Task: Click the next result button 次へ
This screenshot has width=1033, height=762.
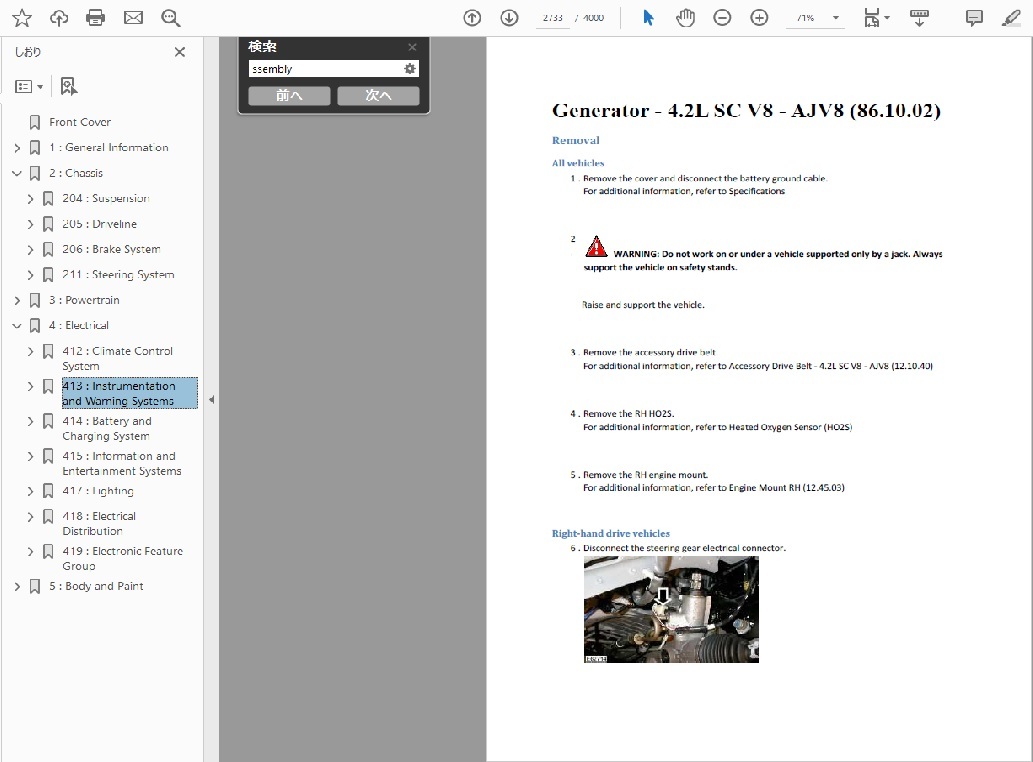Action: tap(378, 95)
